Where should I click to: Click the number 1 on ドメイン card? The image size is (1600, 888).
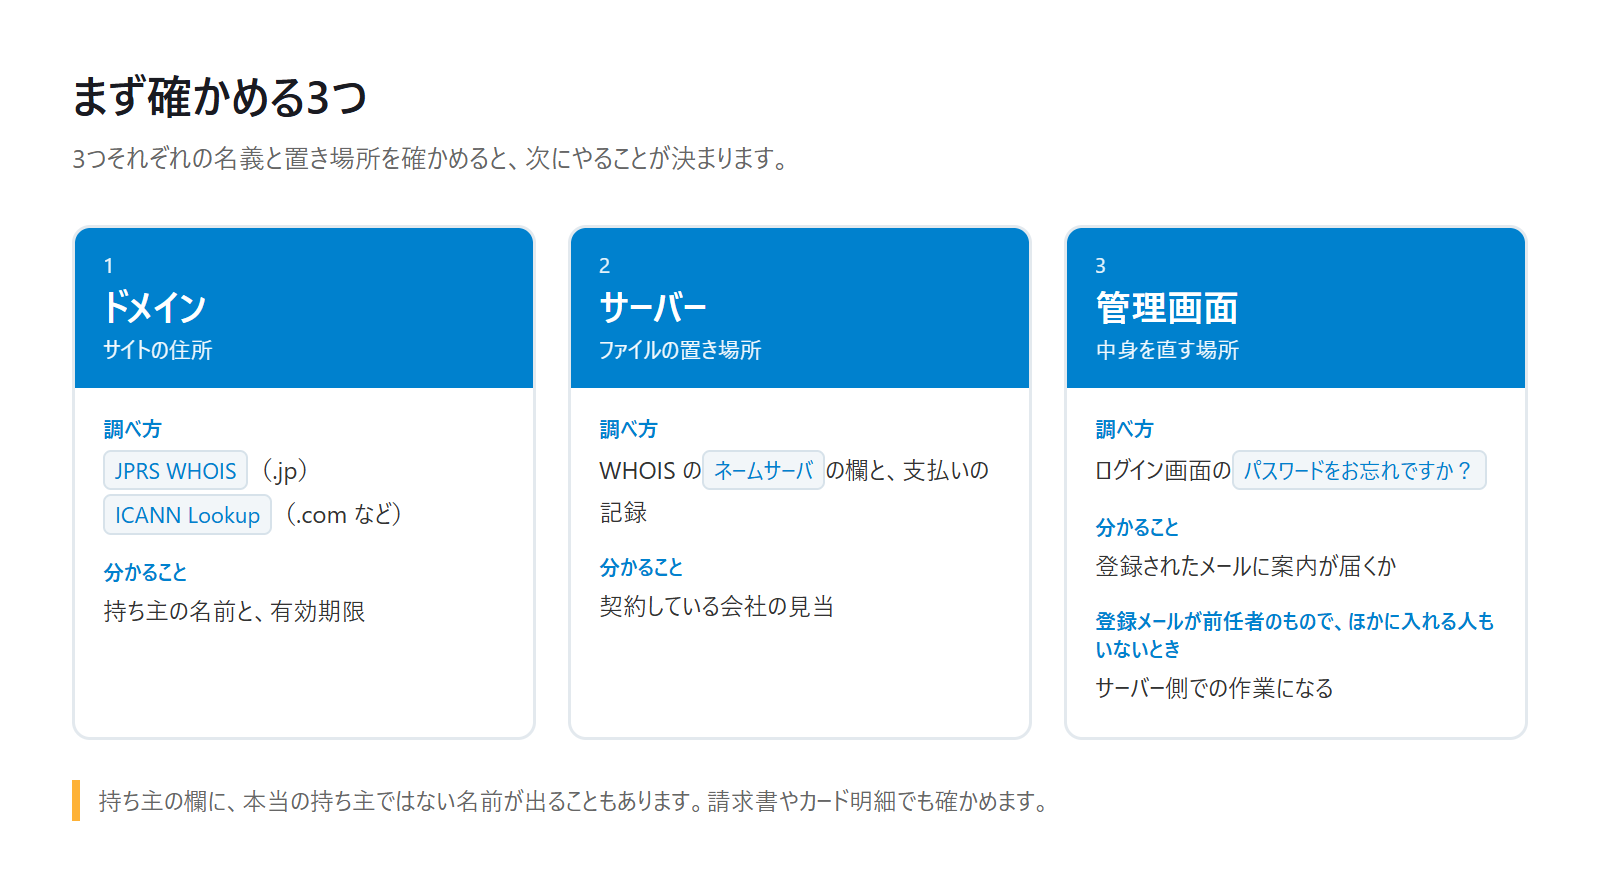click(x=108, y=266)
